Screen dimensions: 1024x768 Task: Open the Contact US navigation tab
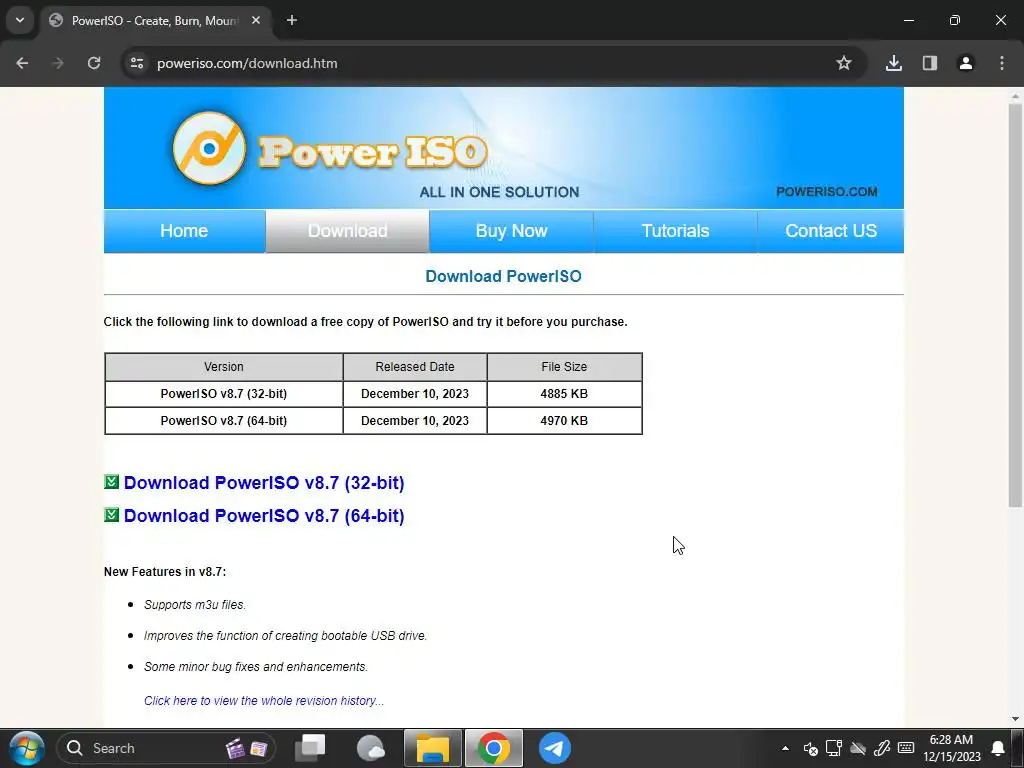tap(831, 231)
